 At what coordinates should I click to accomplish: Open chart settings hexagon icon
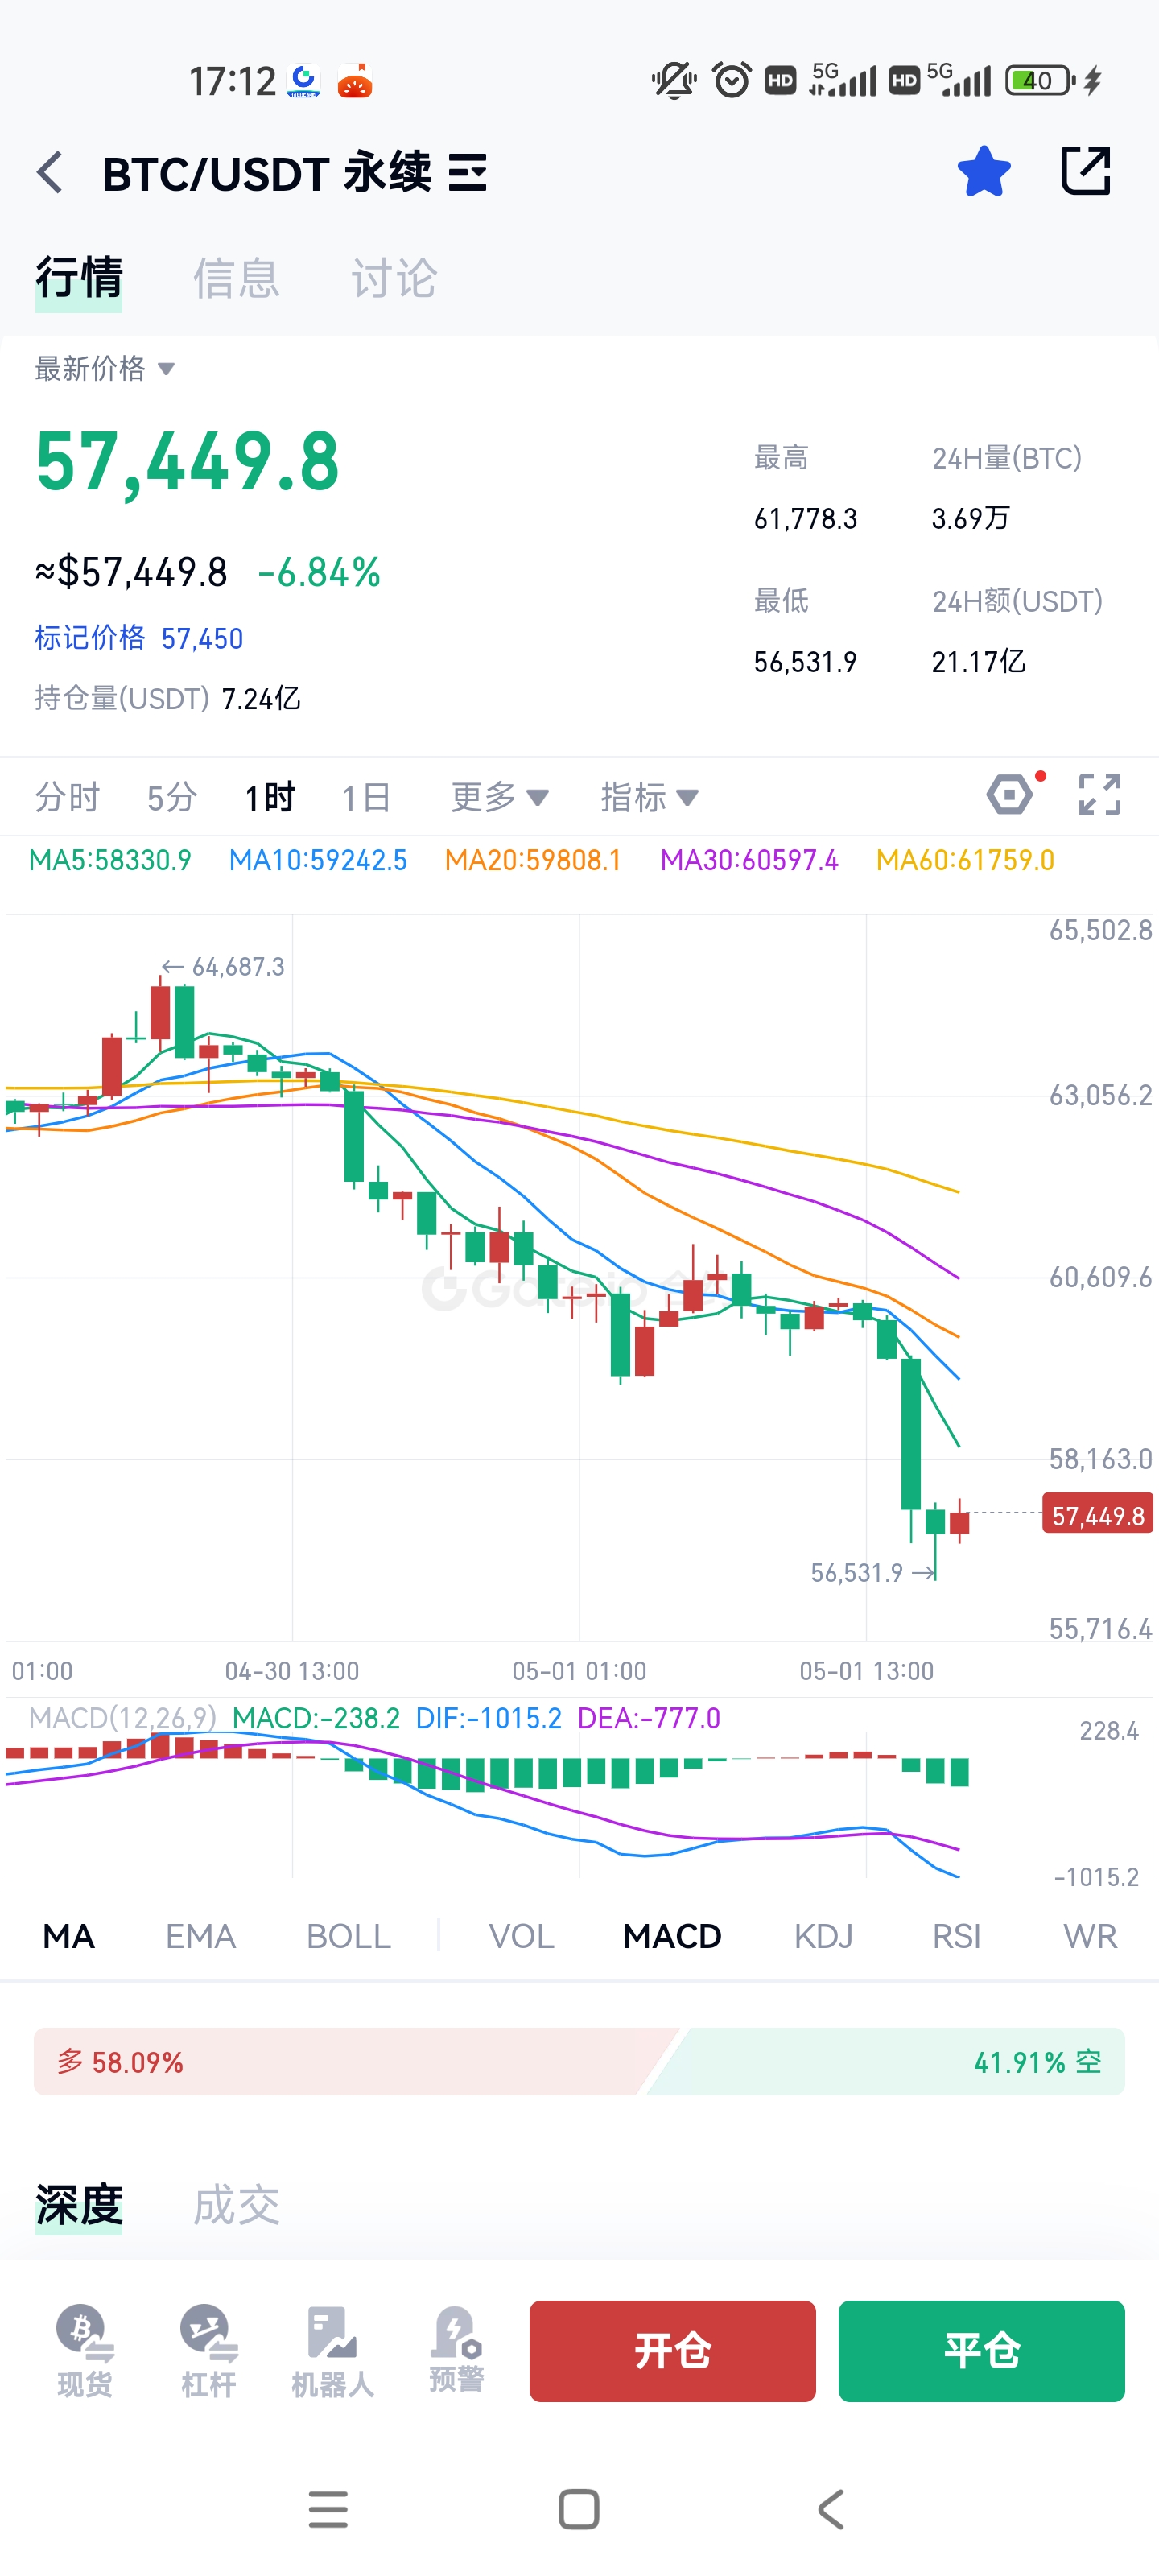point(1010,795)
